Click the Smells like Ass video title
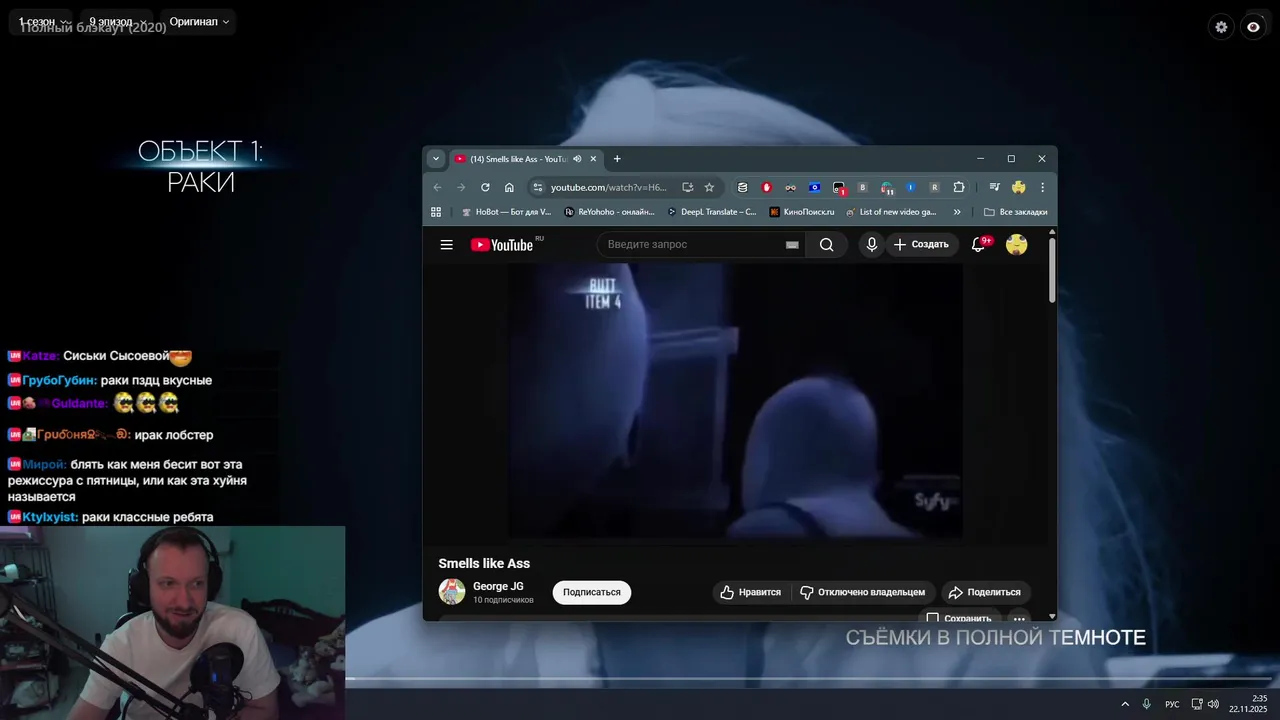 [x=484, y=563]
